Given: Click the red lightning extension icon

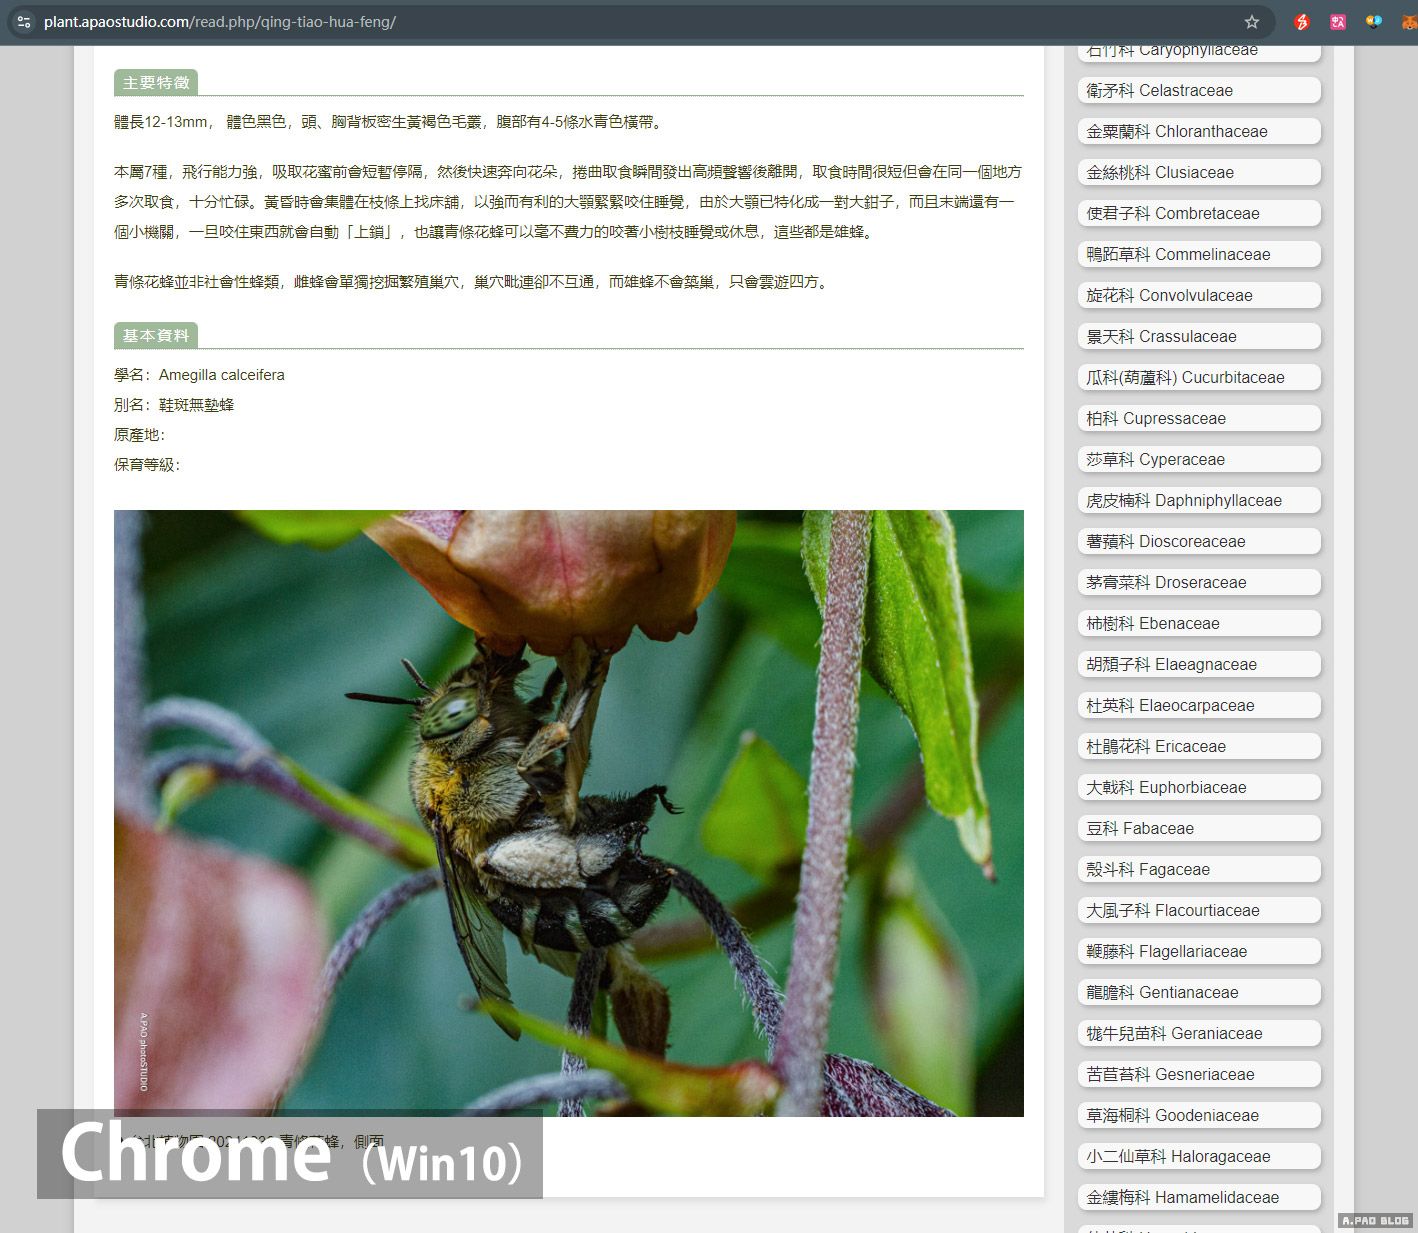Looking at the screenshot, I should pyautogui.click(x=1301, y=22).
